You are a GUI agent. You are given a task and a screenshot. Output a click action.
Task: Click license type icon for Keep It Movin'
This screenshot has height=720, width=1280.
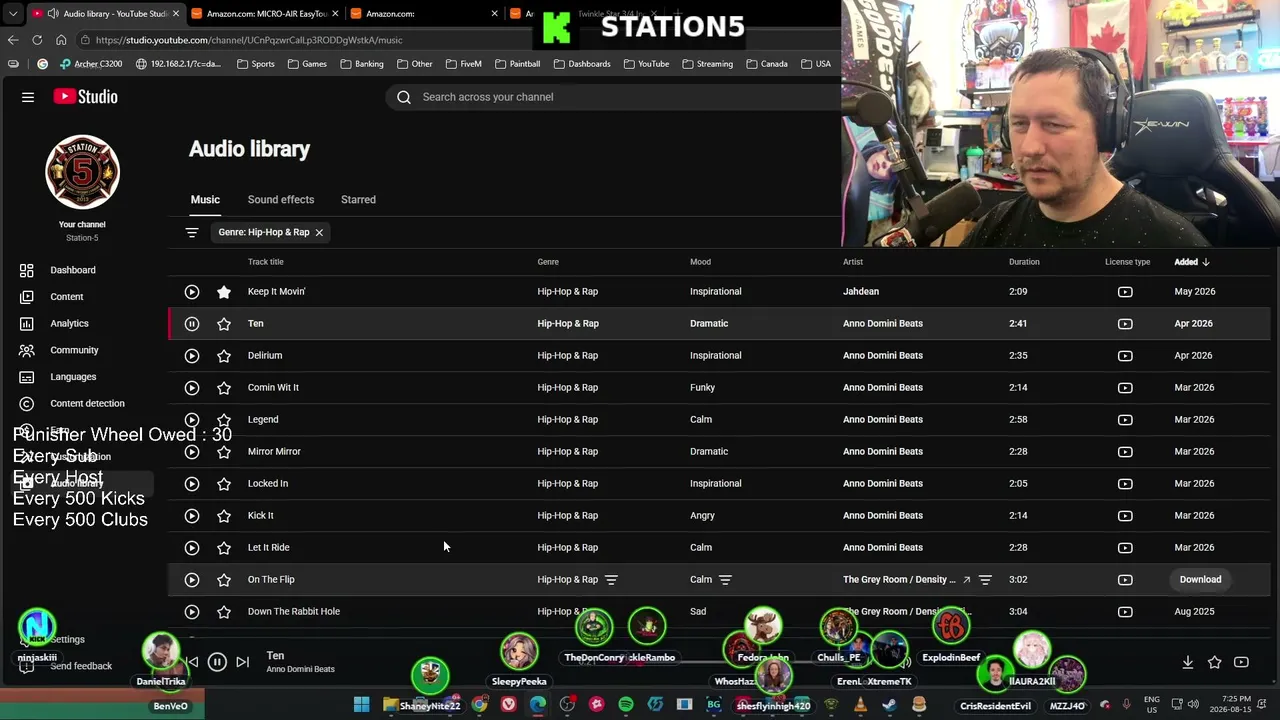point(1125,292)
